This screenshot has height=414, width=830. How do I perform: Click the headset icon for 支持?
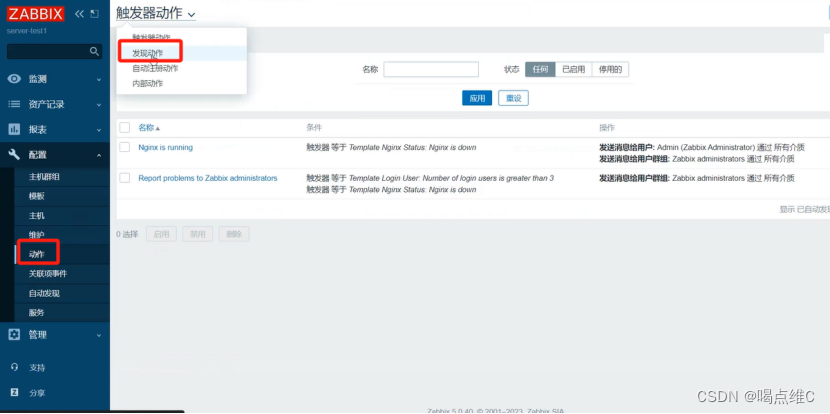coord(15,367)
